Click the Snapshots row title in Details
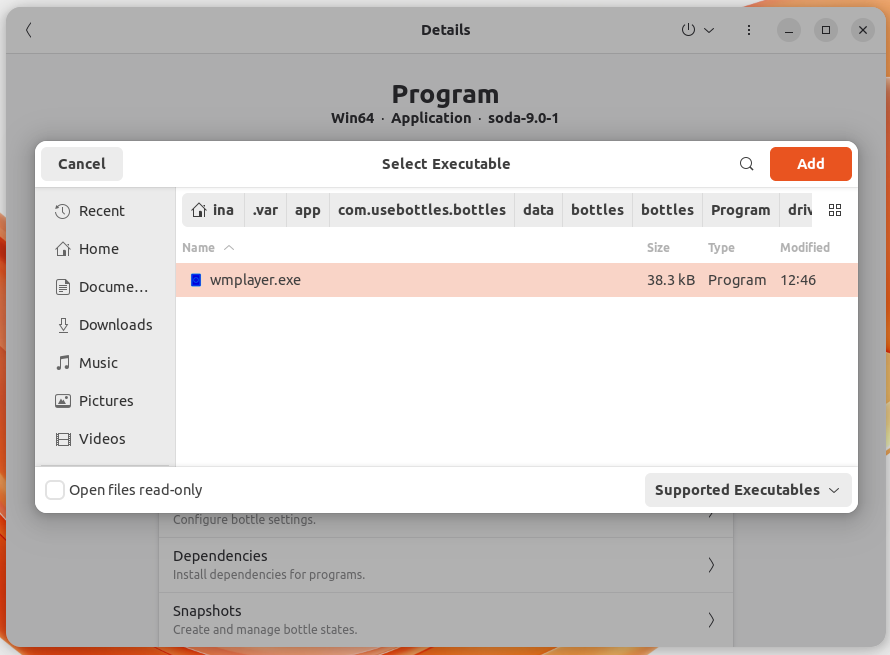This screenshot has height=655, width=890. point(207,611)
